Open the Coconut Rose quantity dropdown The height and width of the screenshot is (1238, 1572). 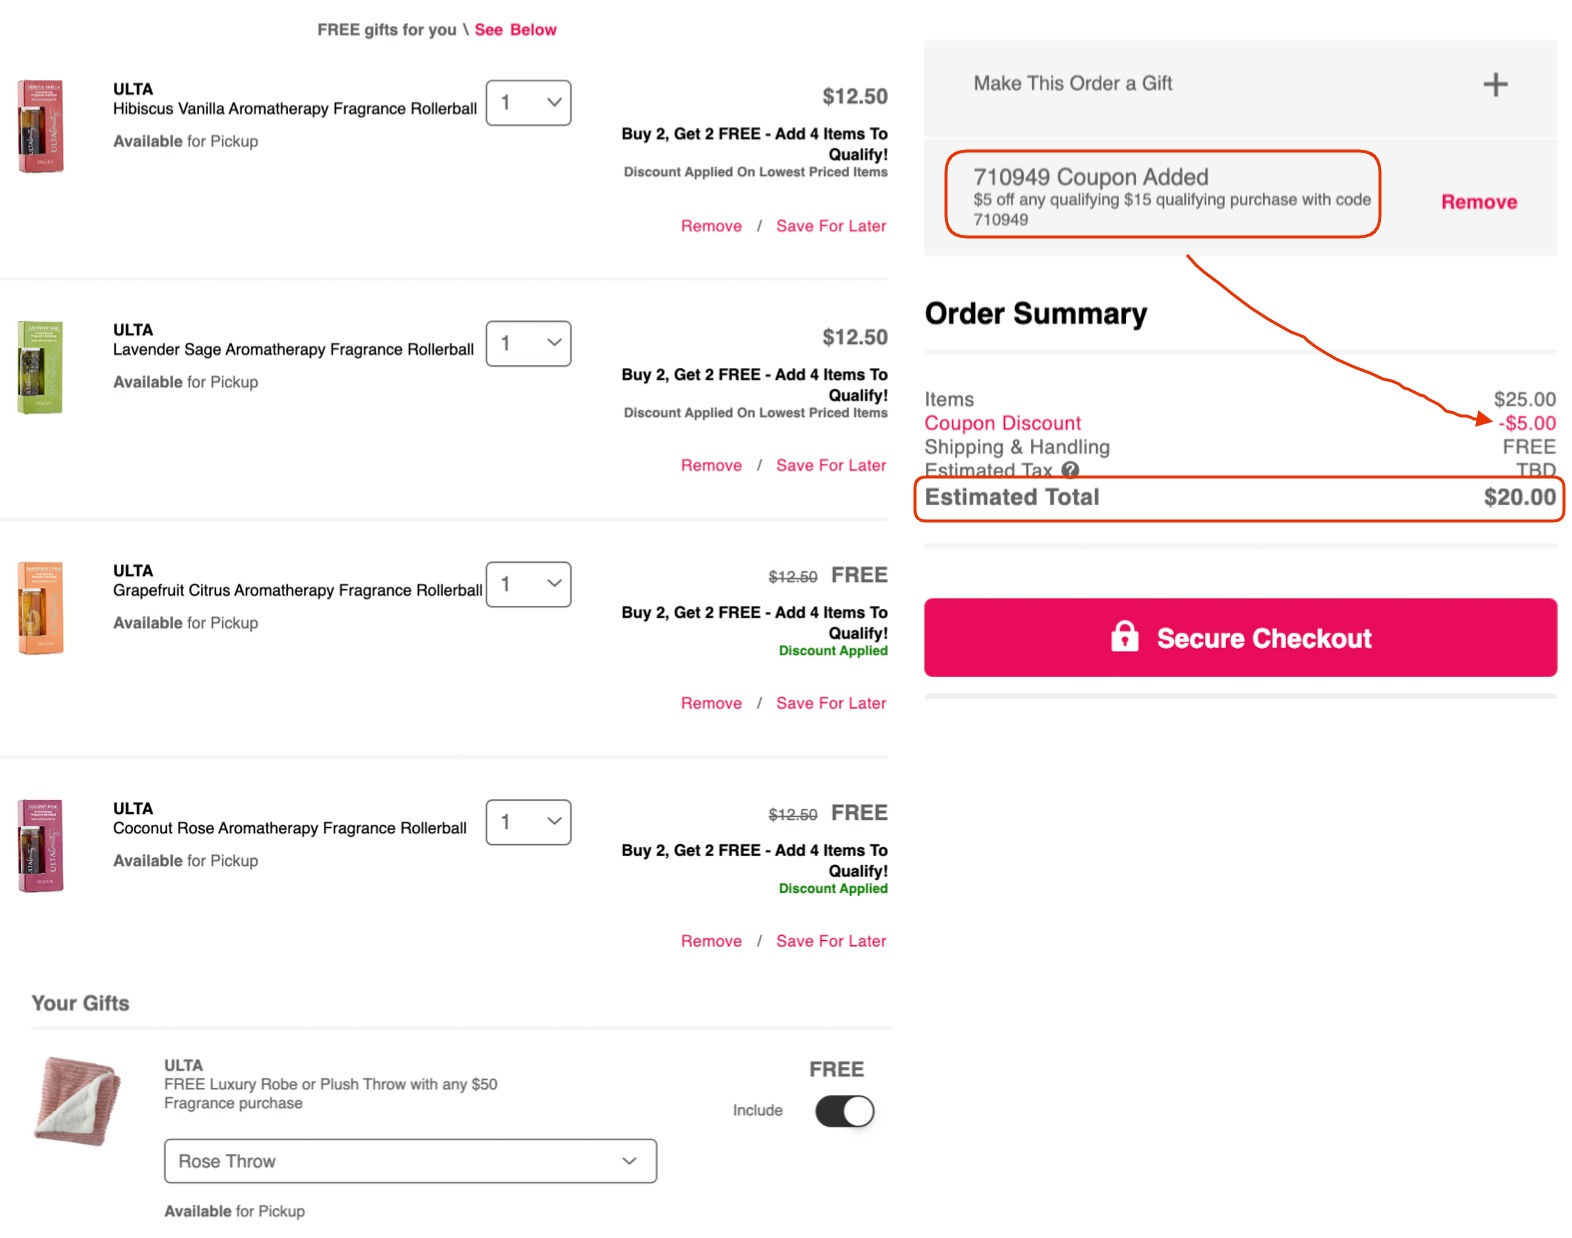528,822
